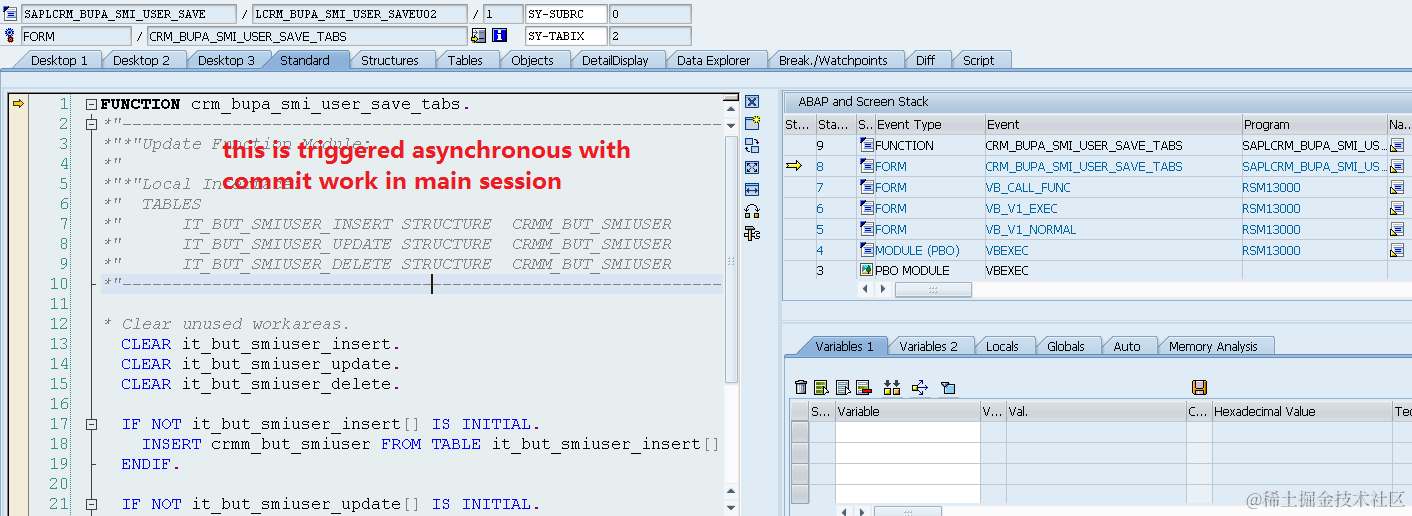Viewport: 1412px width, 516px height.
Task: Click the stack table horizontal scrollbar thumb
Action: point(933,290)
